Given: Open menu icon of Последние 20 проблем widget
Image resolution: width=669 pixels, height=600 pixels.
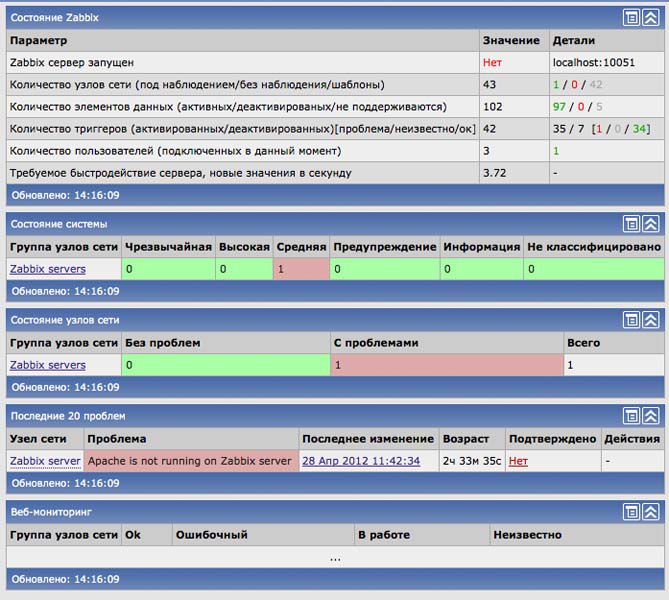Looking at the screenshot, I should 631,416.
